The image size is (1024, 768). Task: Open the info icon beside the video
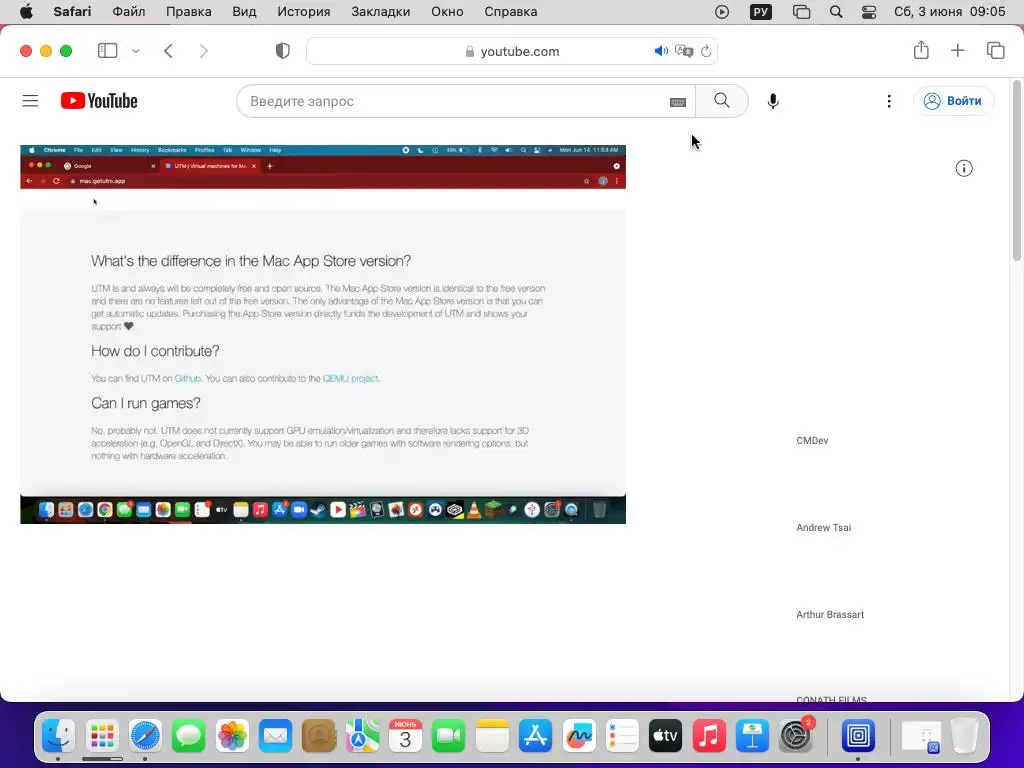tap(964, 168)
